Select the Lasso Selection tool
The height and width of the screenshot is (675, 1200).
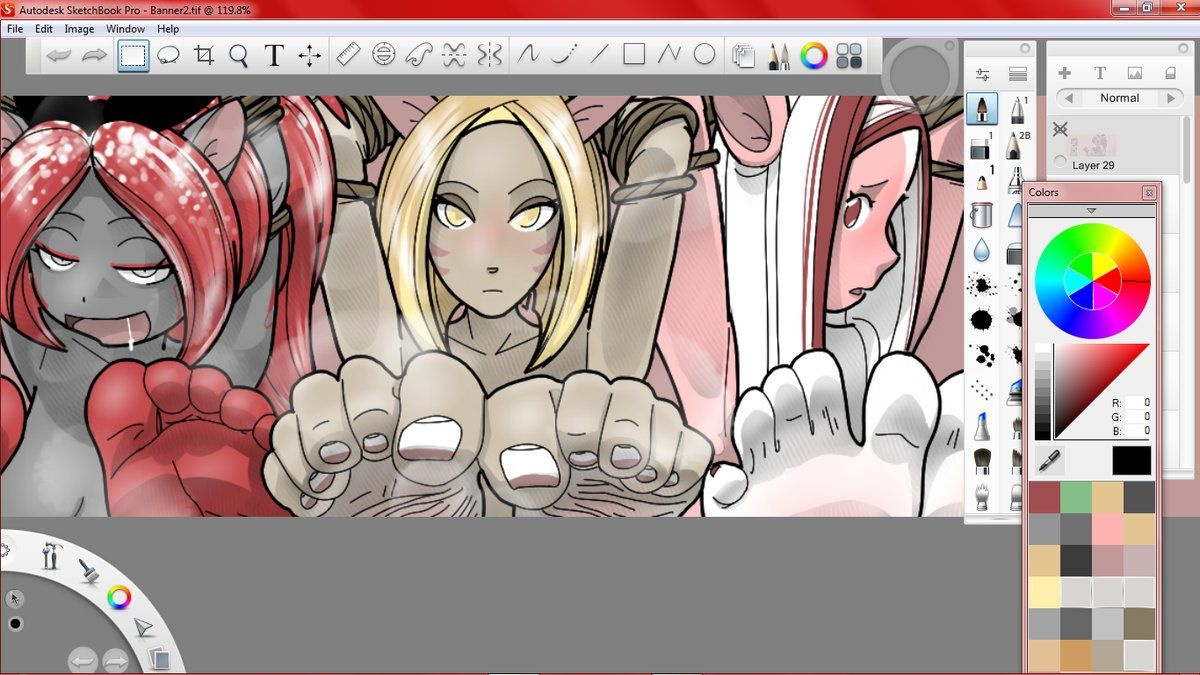coord(168,55)
